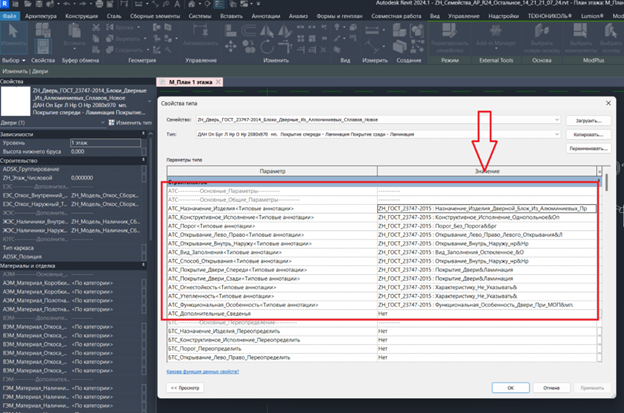Click the Загрузить (Load) button

[x=588, y=120]
